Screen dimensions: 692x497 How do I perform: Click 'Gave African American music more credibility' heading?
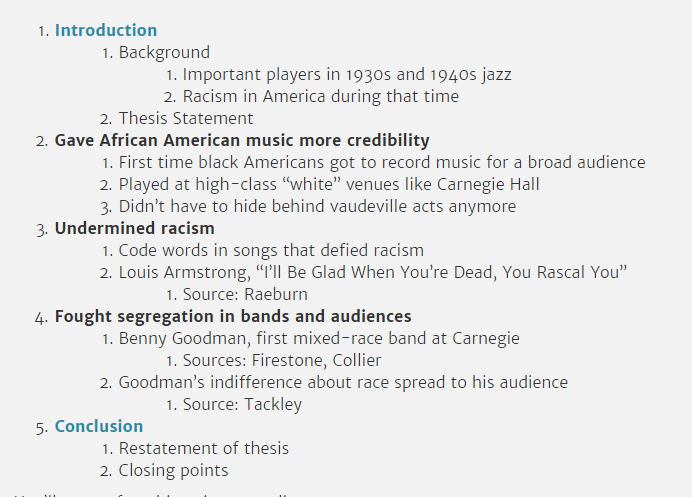[x=242, y=140]
